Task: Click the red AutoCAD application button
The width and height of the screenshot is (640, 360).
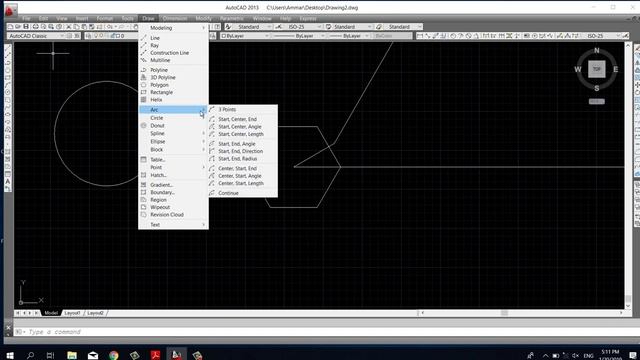Action: pos(10,10)
